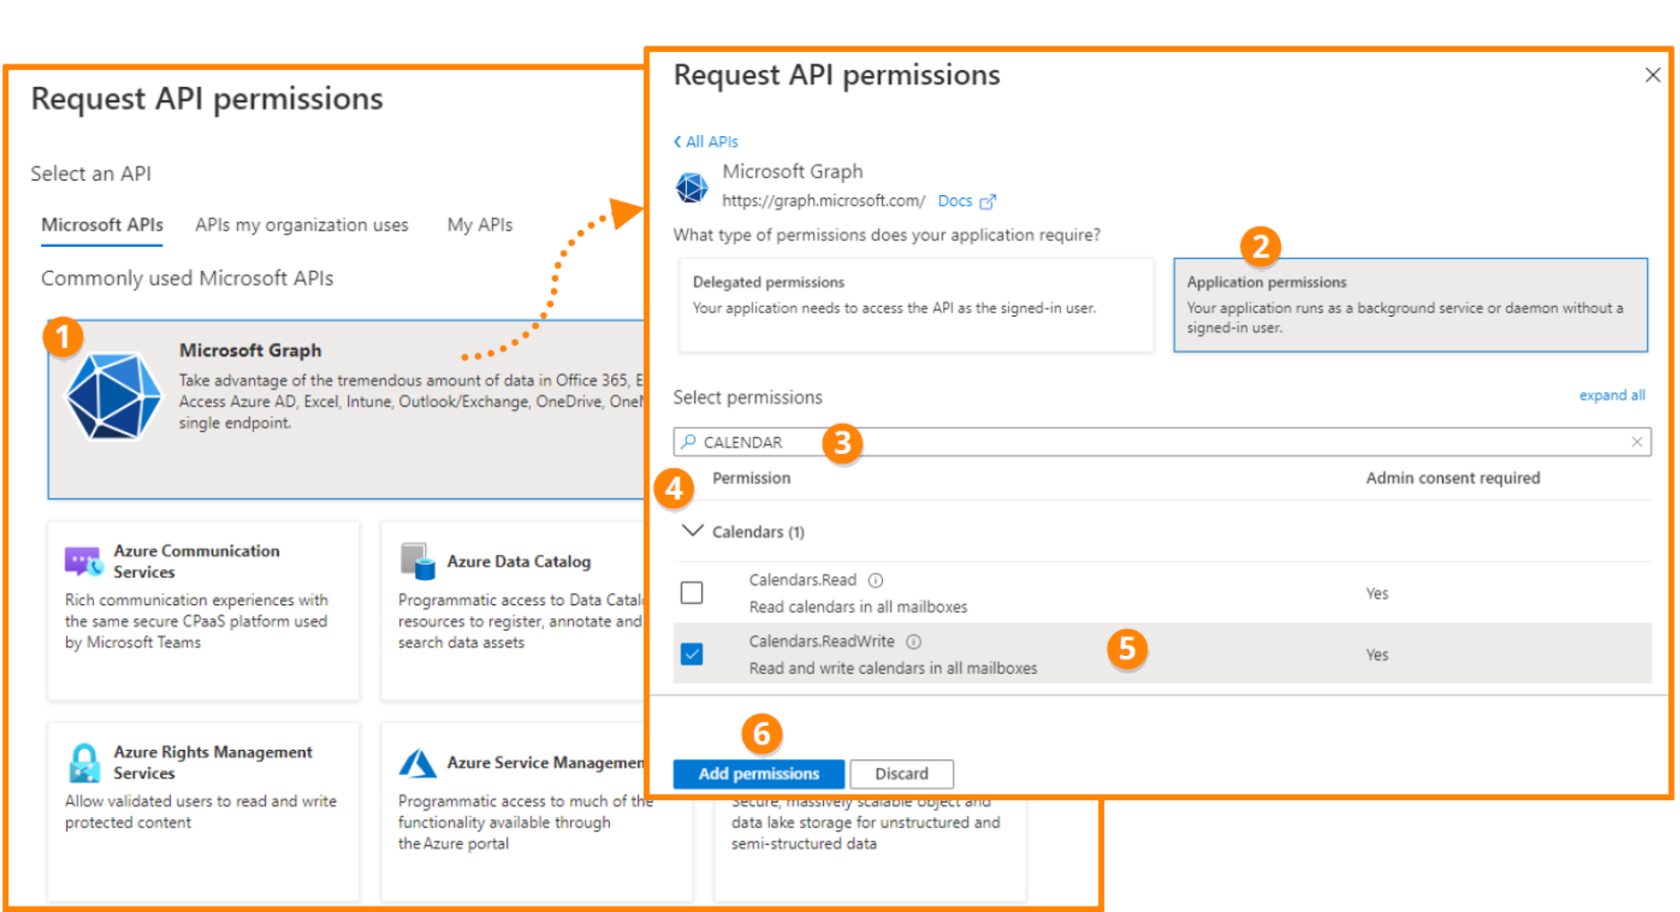Viewport: 1680px width, 912px height.
Task: Open the Docs external link icon
Action: coord(988,202)
